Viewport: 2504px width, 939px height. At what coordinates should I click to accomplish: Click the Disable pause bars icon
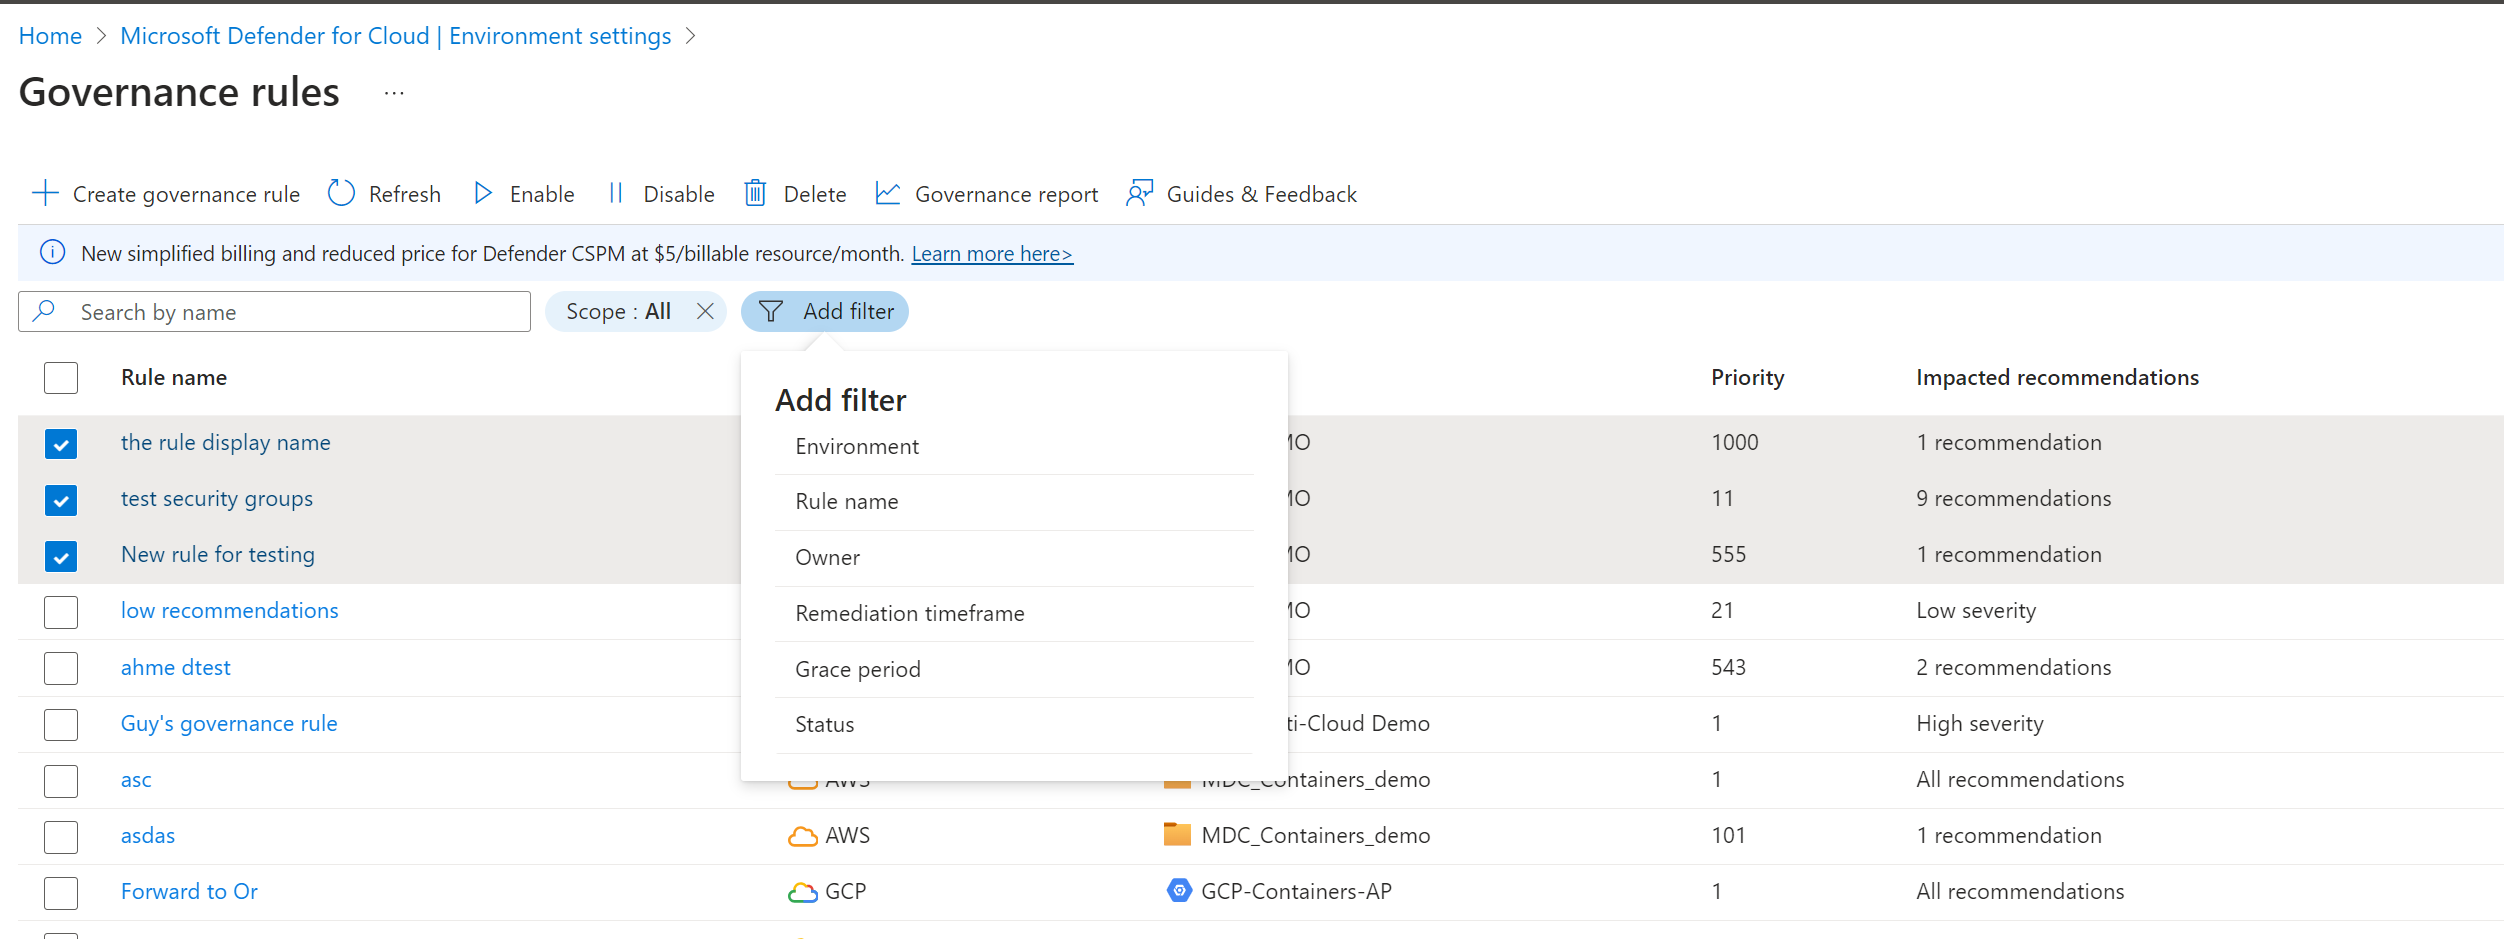[x=616, y=193]
